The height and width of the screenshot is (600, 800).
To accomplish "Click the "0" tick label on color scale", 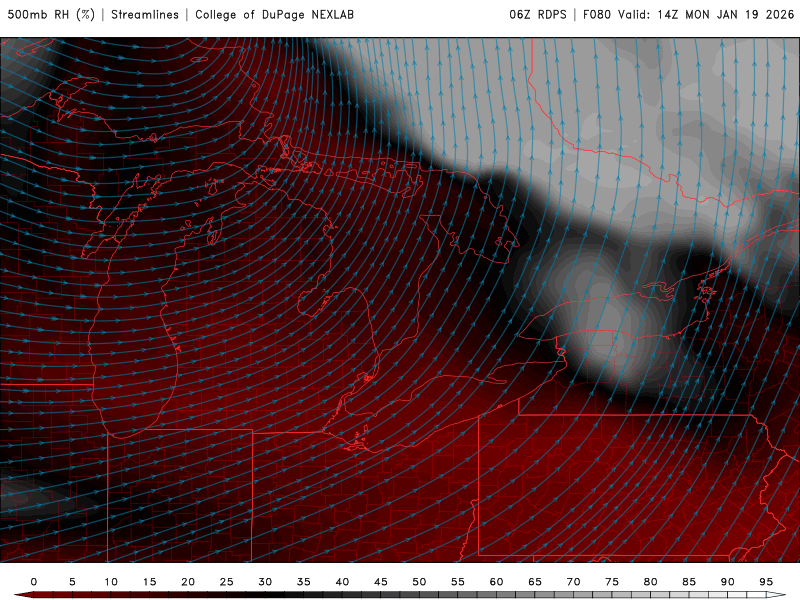I will pyautogui.click(x=34, y=582).
